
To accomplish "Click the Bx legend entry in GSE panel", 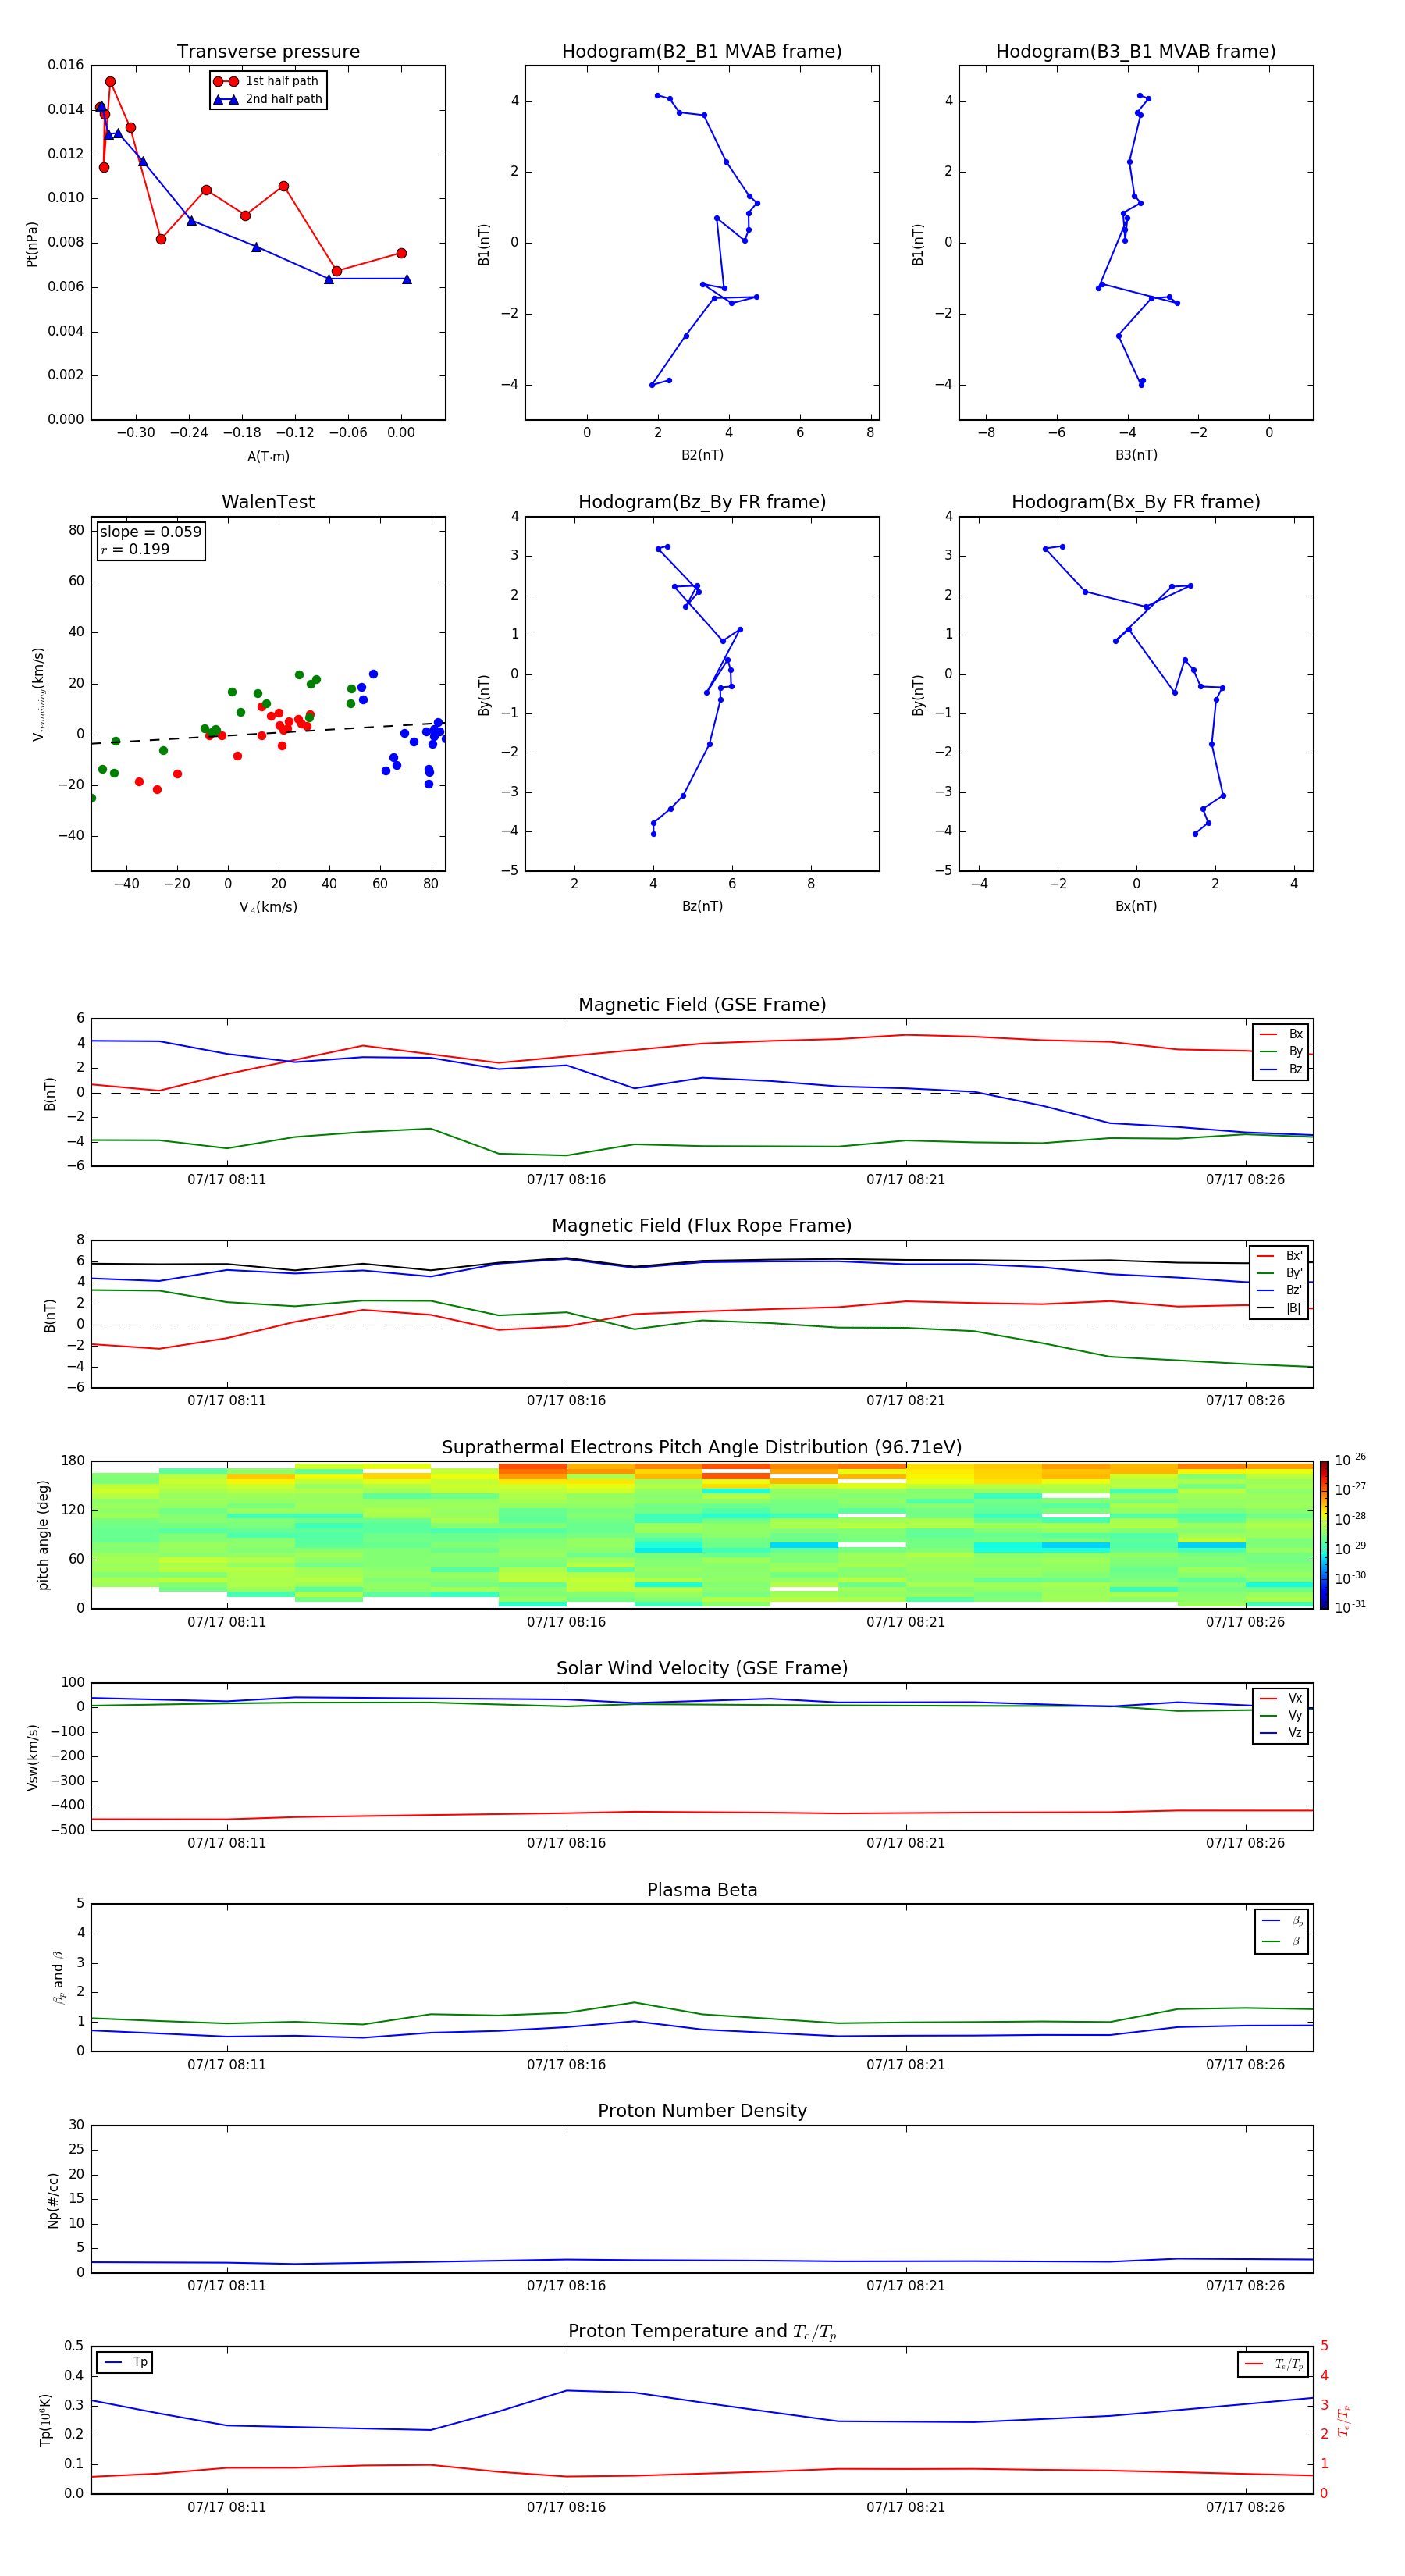I will click(1281, 1034).
